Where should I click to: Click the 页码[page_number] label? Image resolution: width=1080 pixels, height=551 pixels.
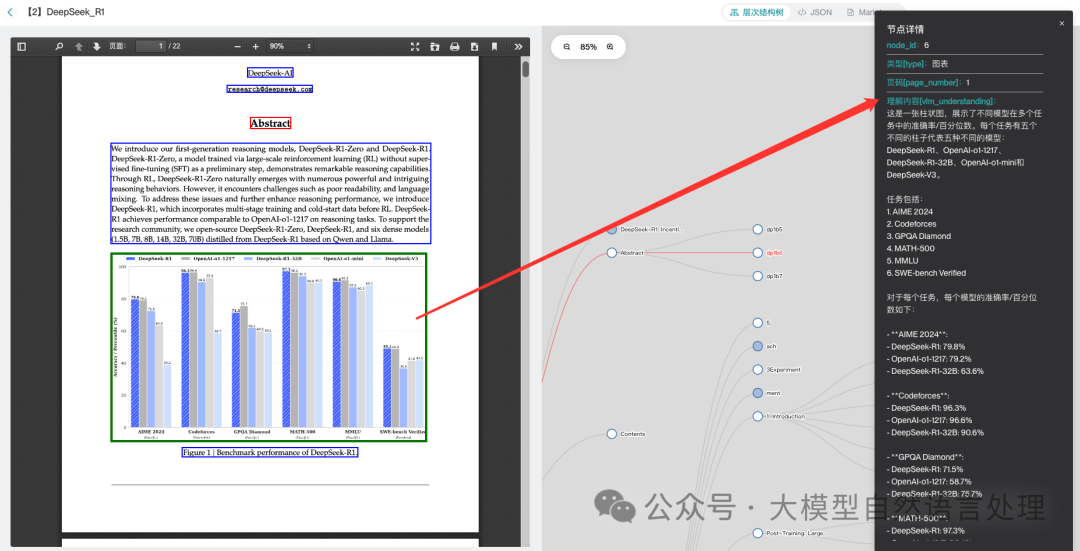(x=924, y=83)
